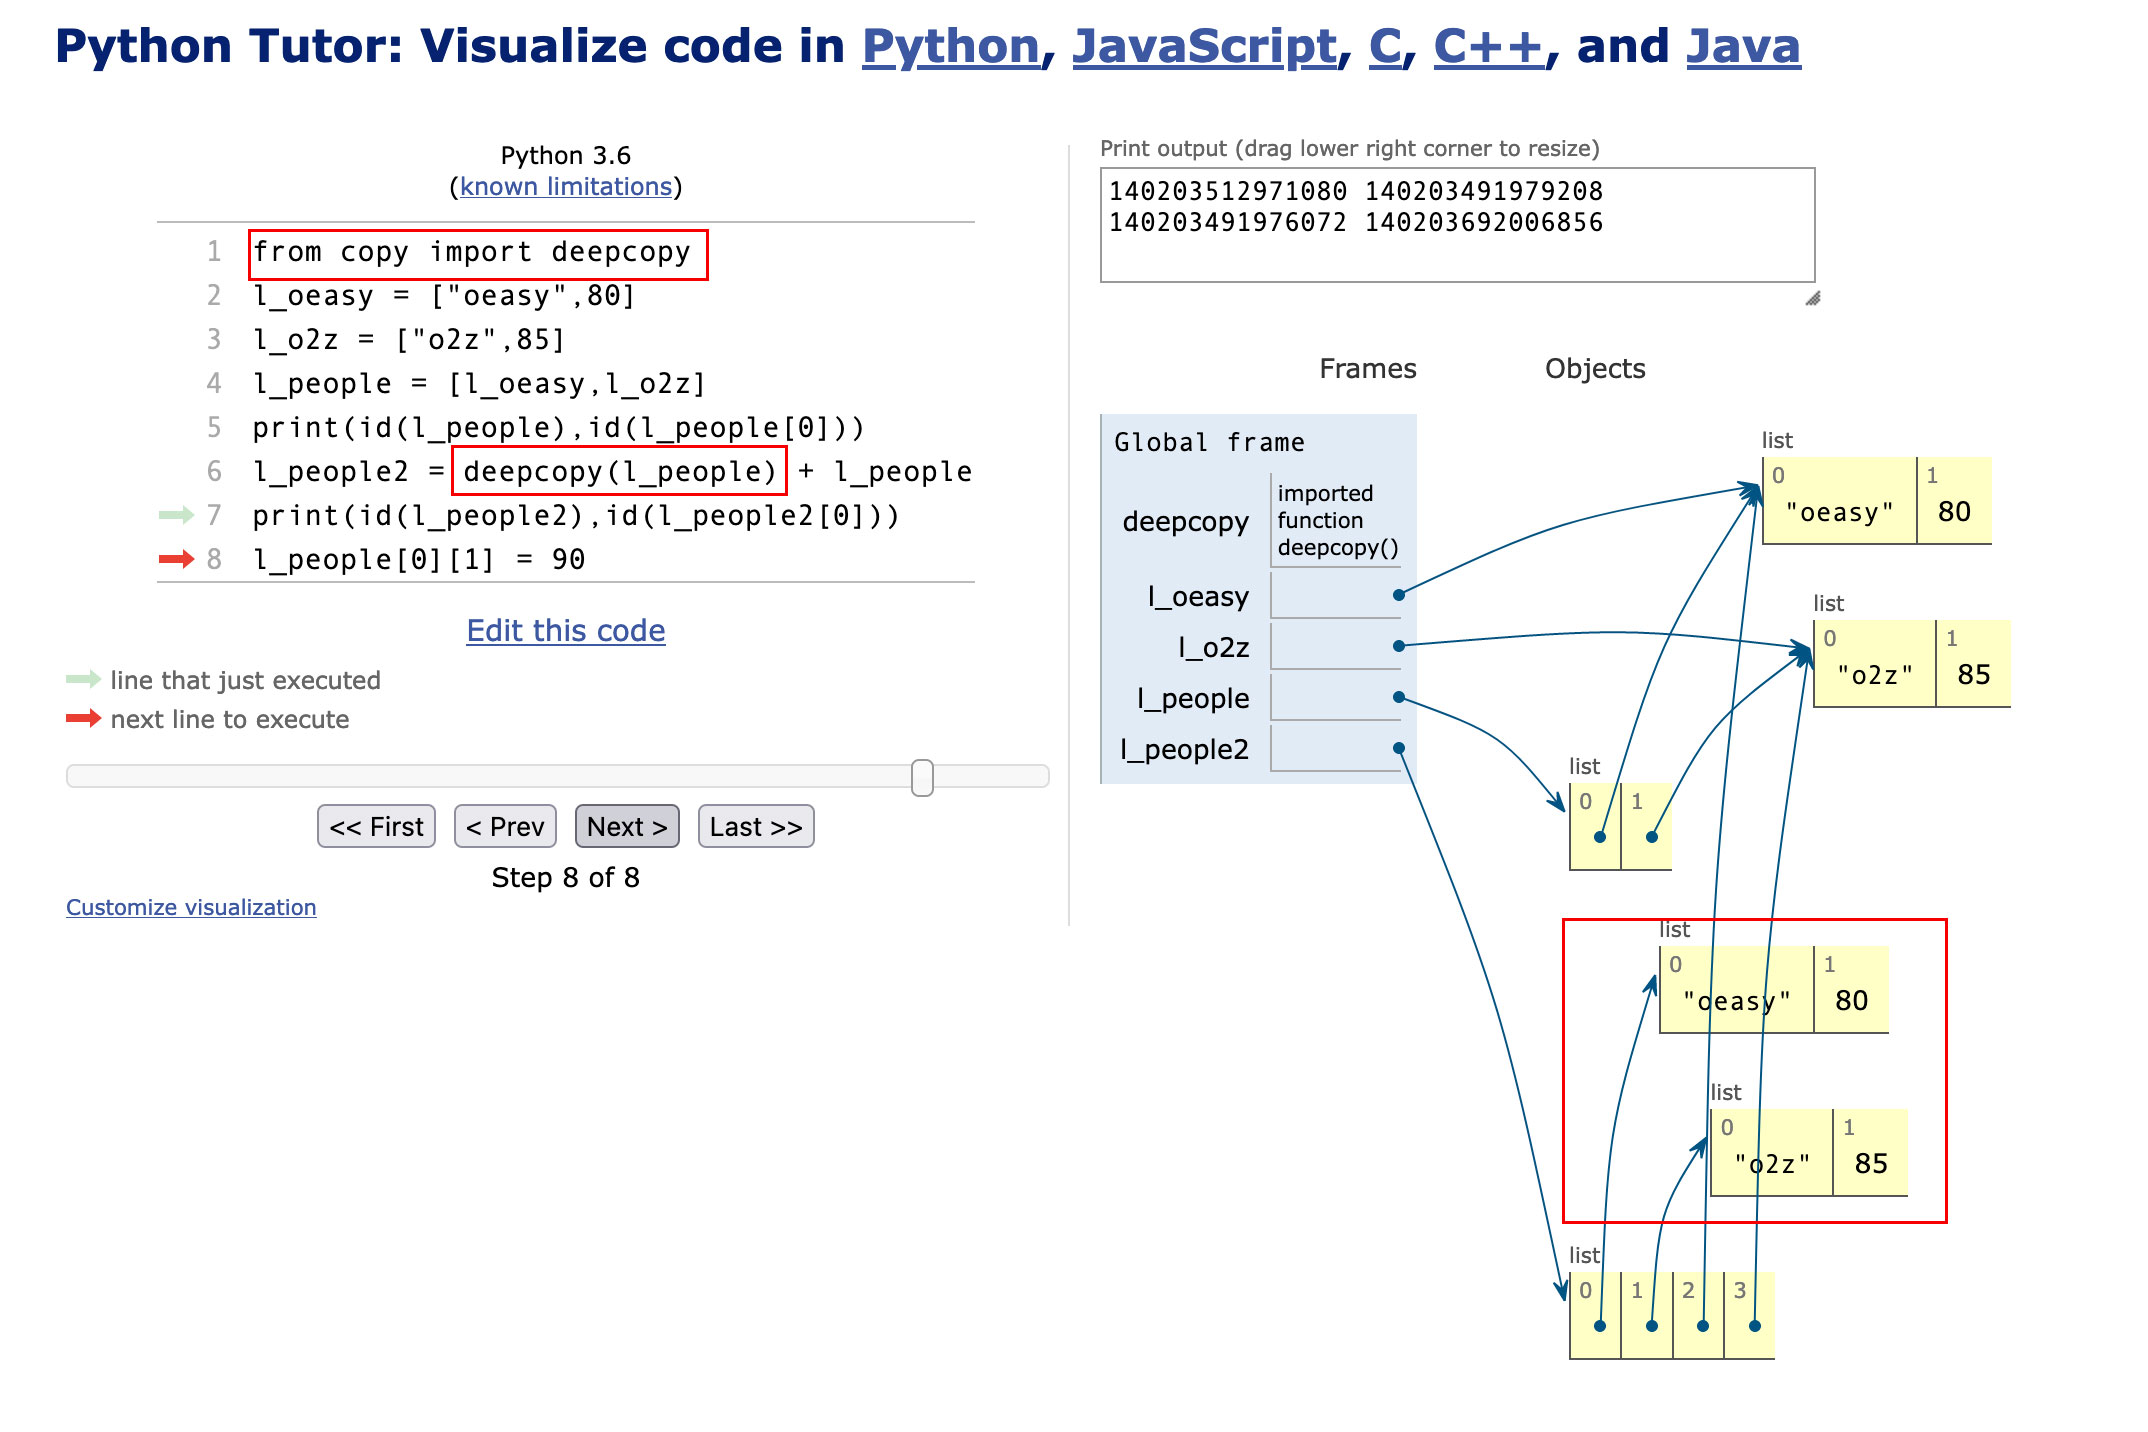Click value 80 in original oeasy list
This screenshot has height=1432, width=2148.
pyautogui.click(x=1954, y=512)
